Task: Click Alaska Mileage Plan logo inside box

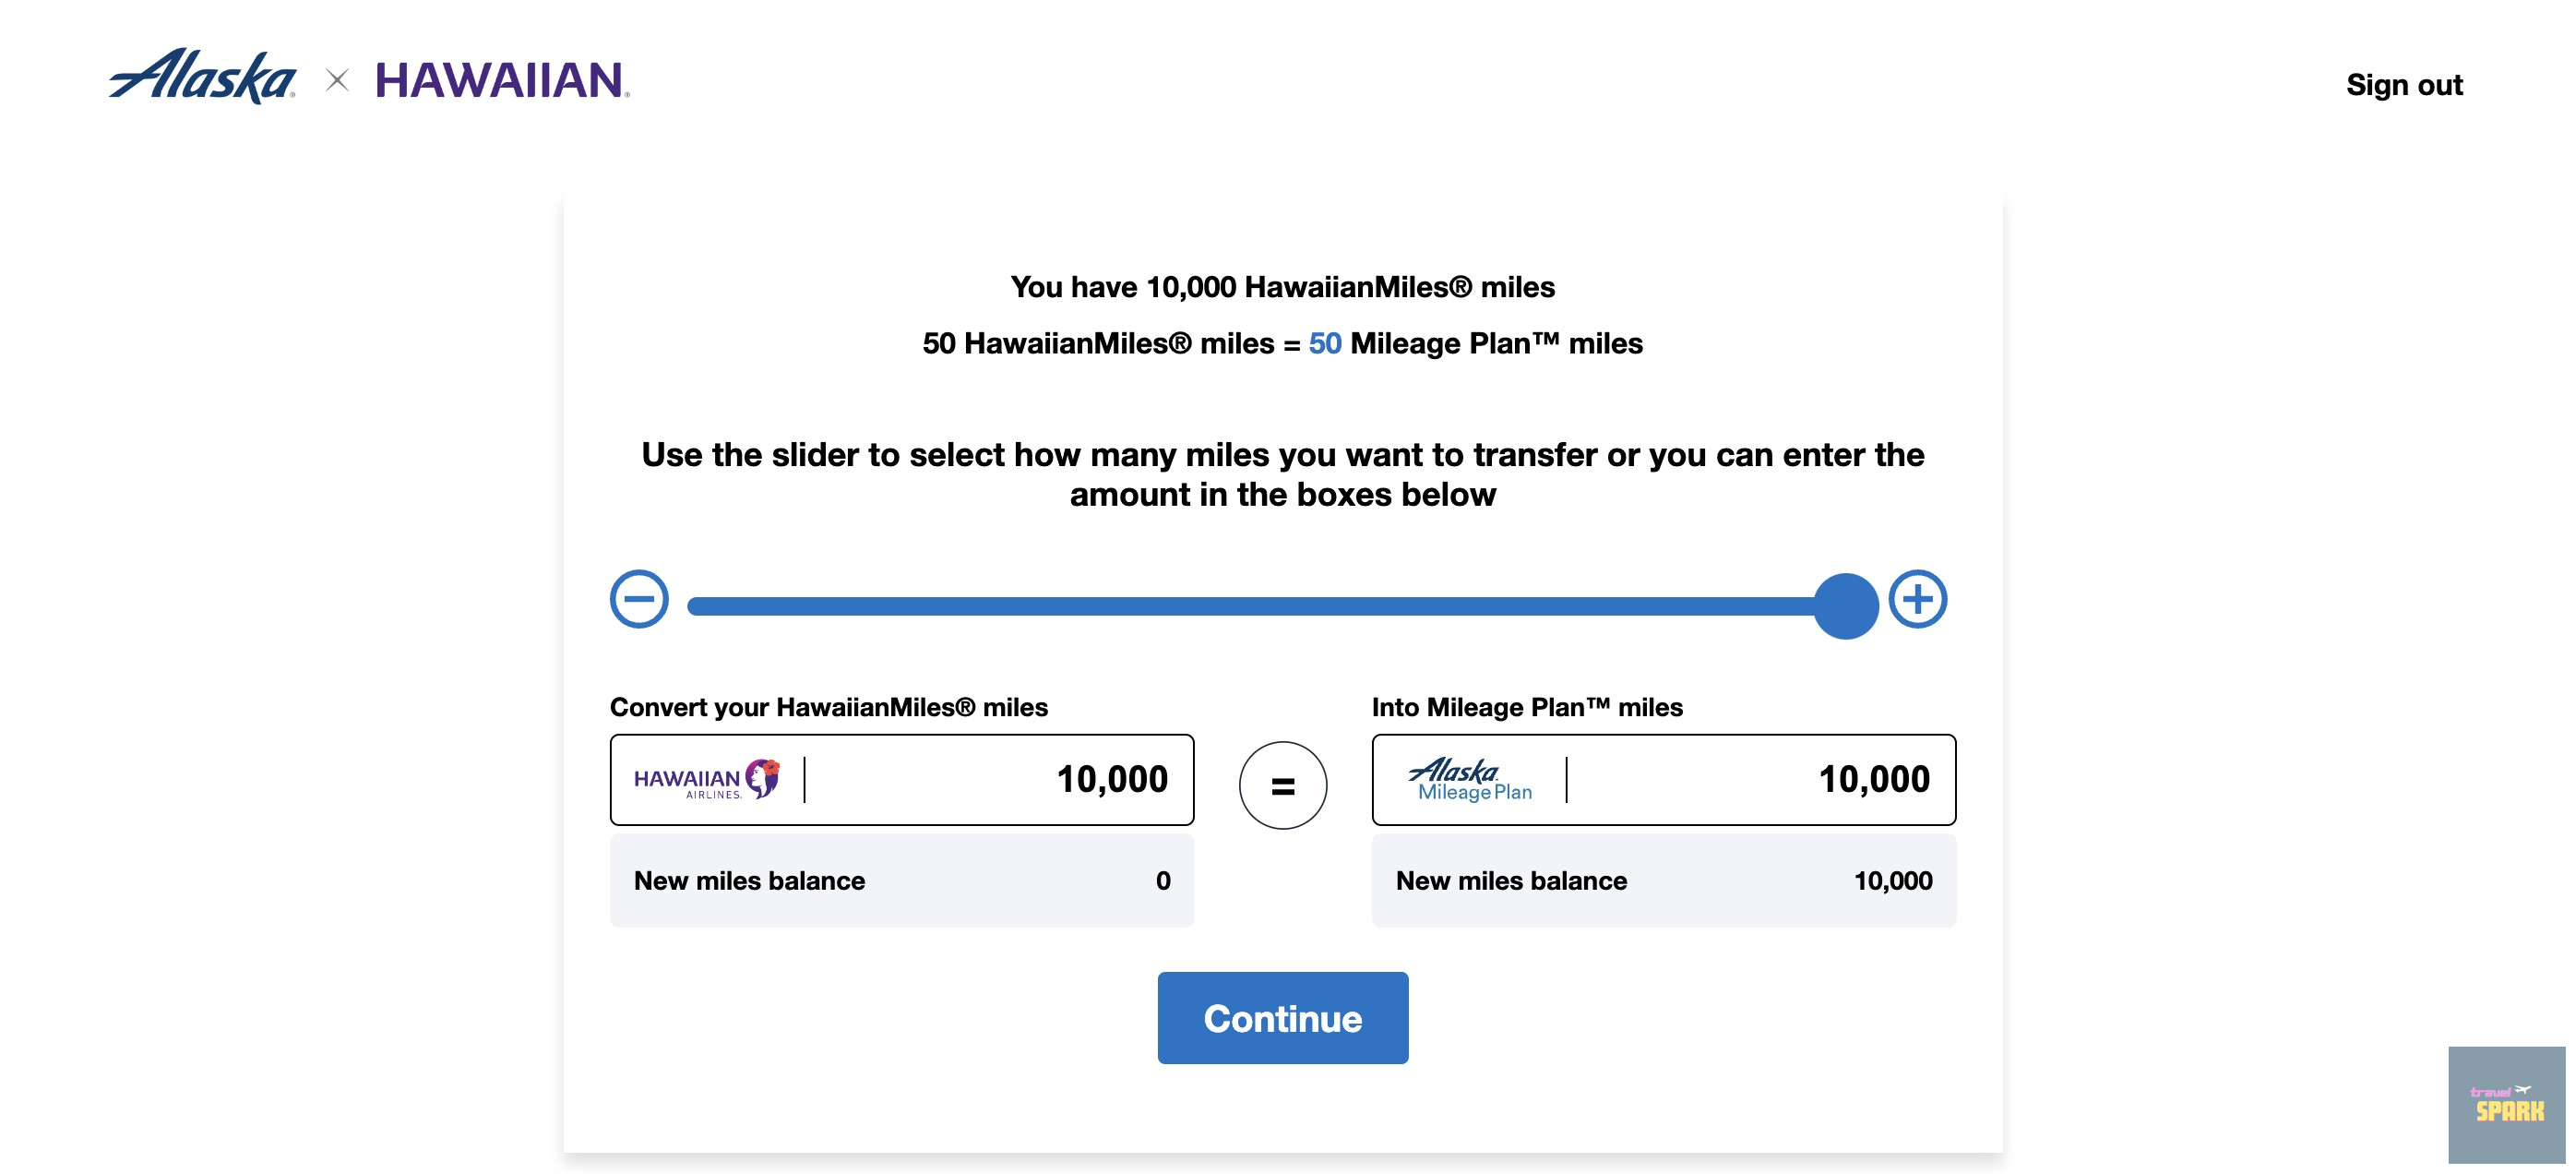Action: pos(1468,779)
